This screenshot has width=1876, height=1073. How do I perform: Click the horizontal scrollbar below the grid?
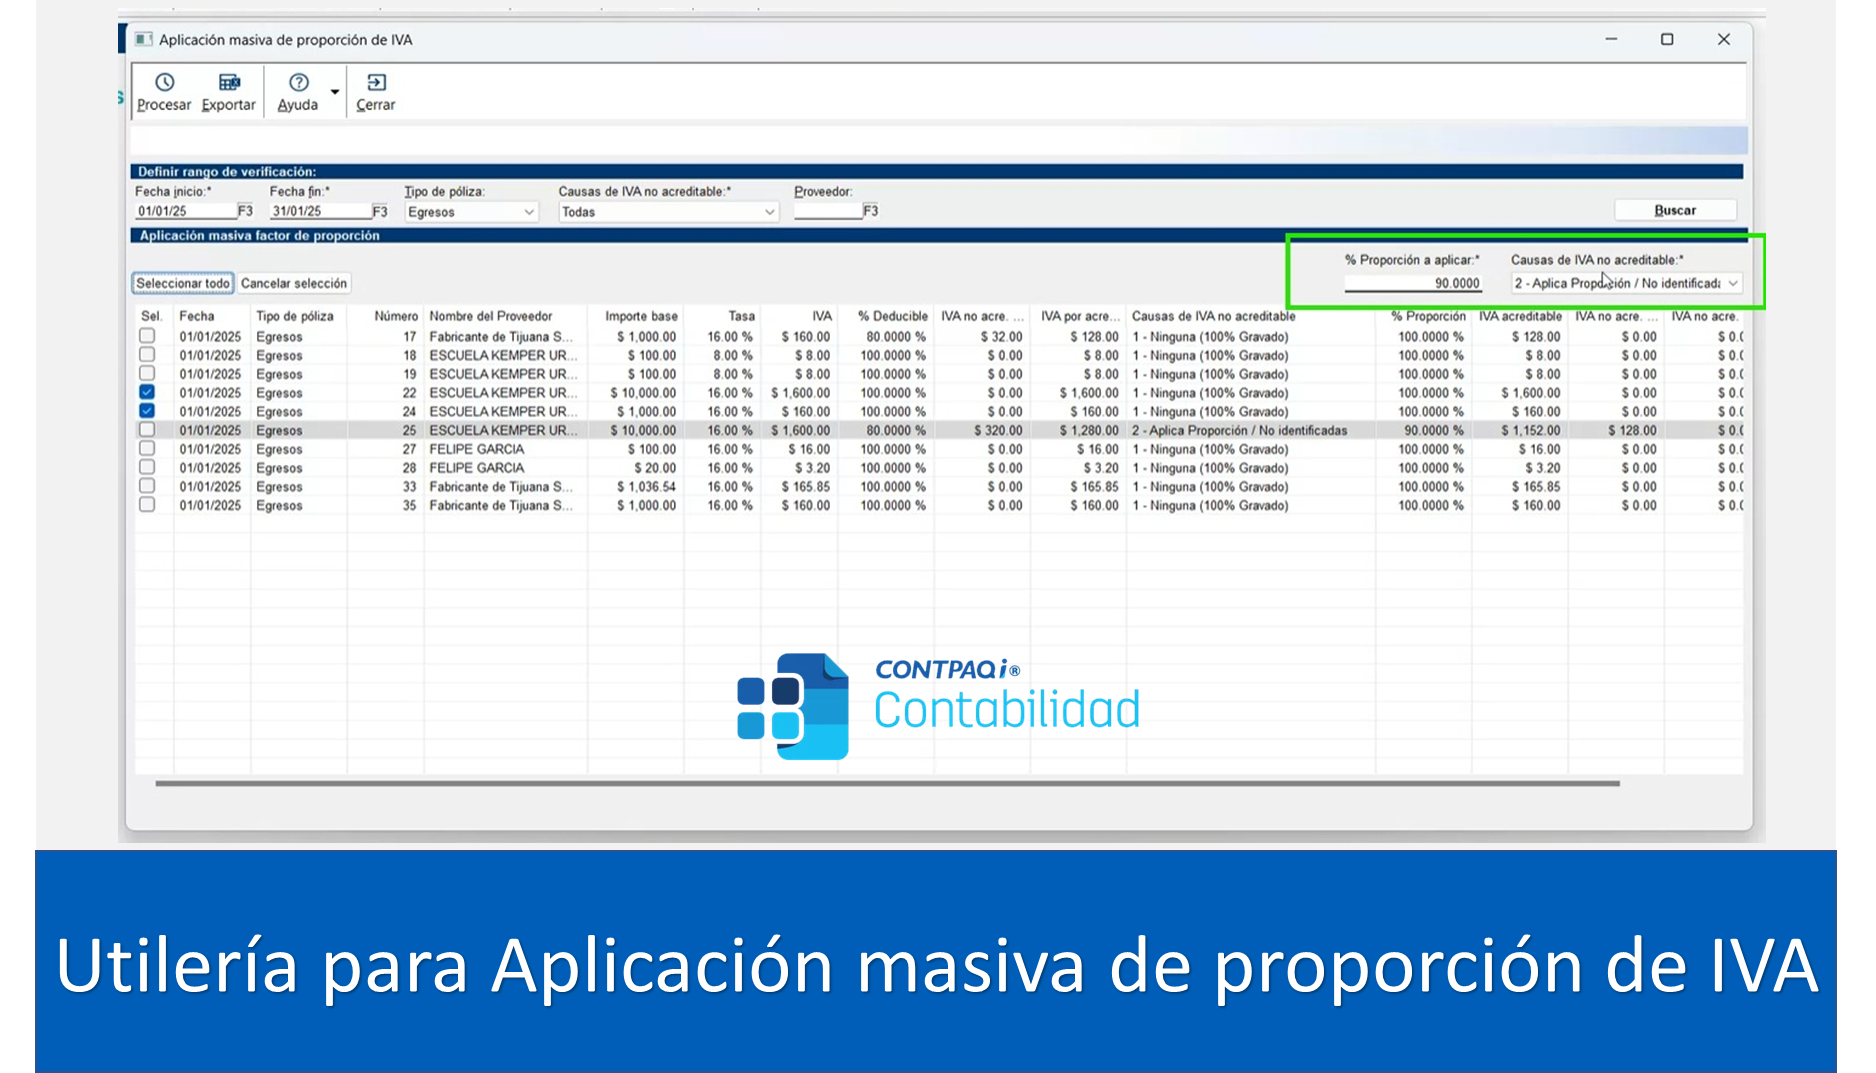(x=886, y=784)
